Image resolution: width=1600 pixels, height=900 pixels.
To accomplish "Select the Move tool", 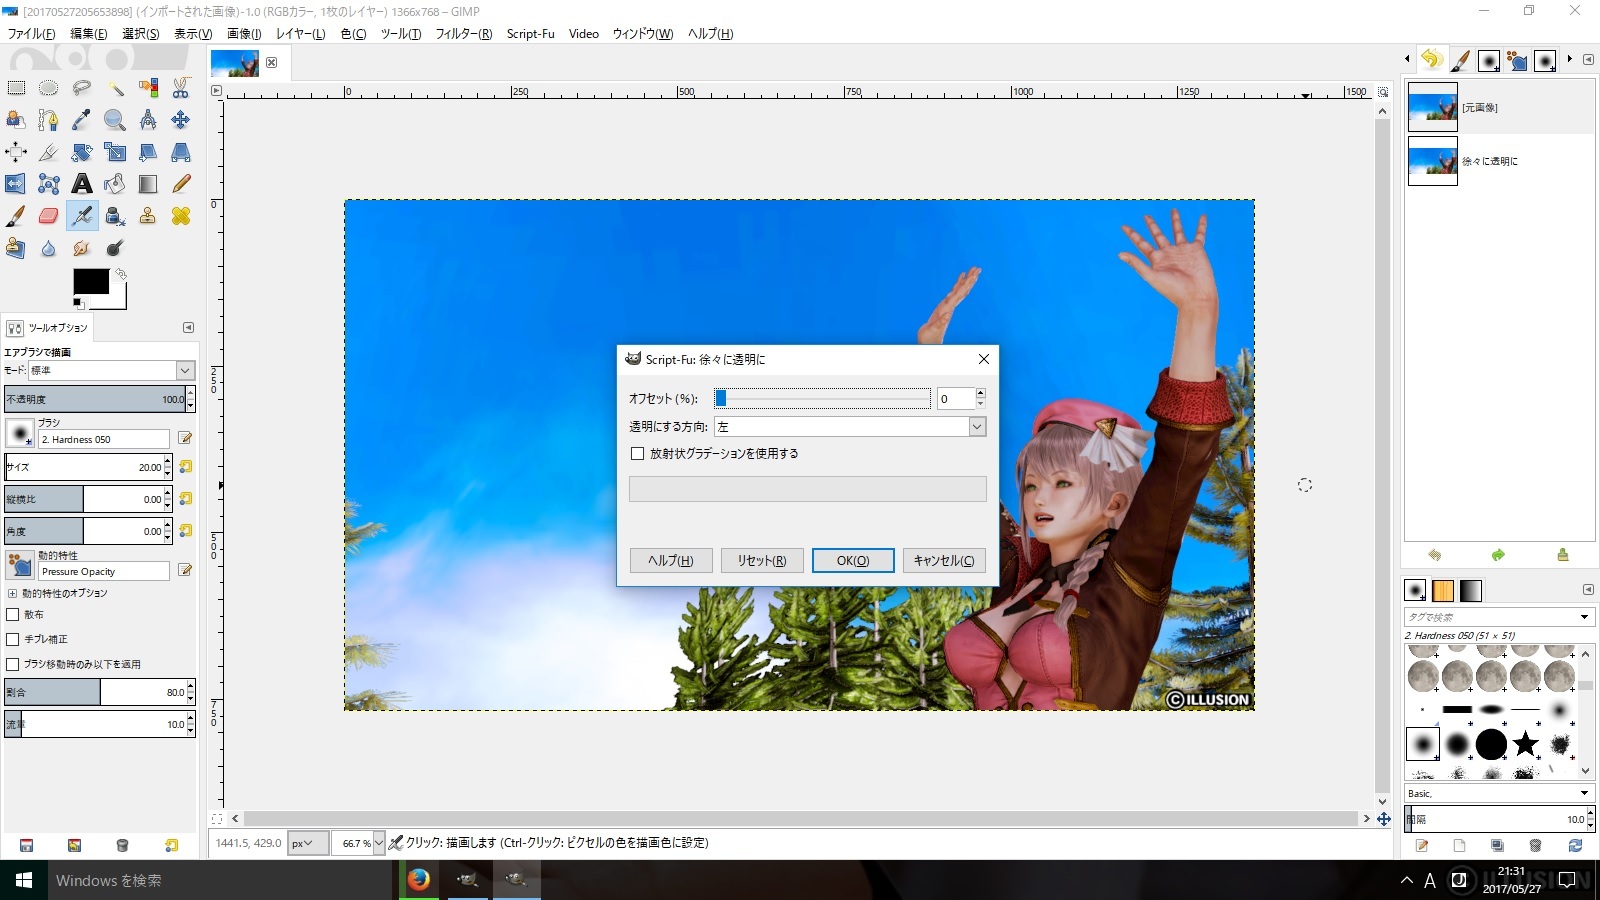I will click(x=181, y=120).
